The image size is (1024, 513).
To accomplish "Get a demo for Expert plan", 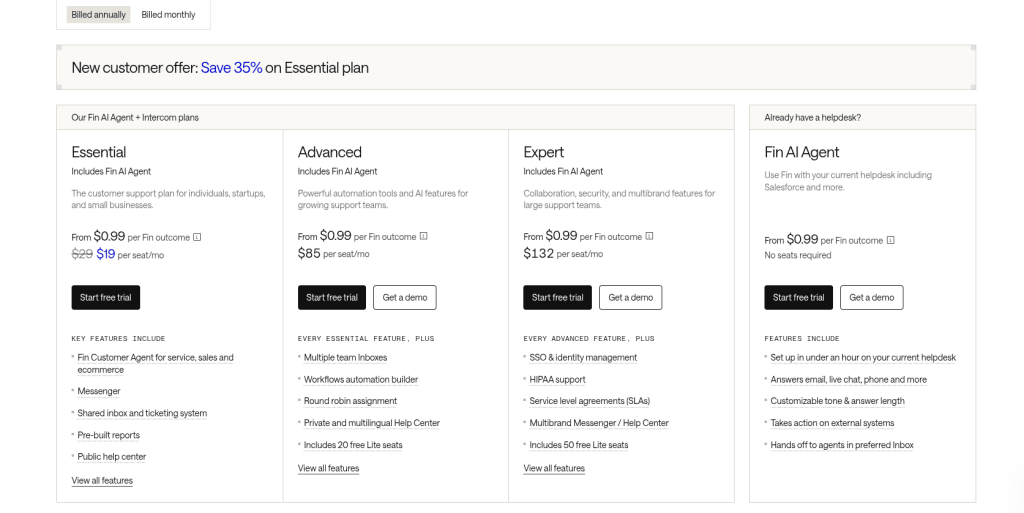I will point(630,298).
